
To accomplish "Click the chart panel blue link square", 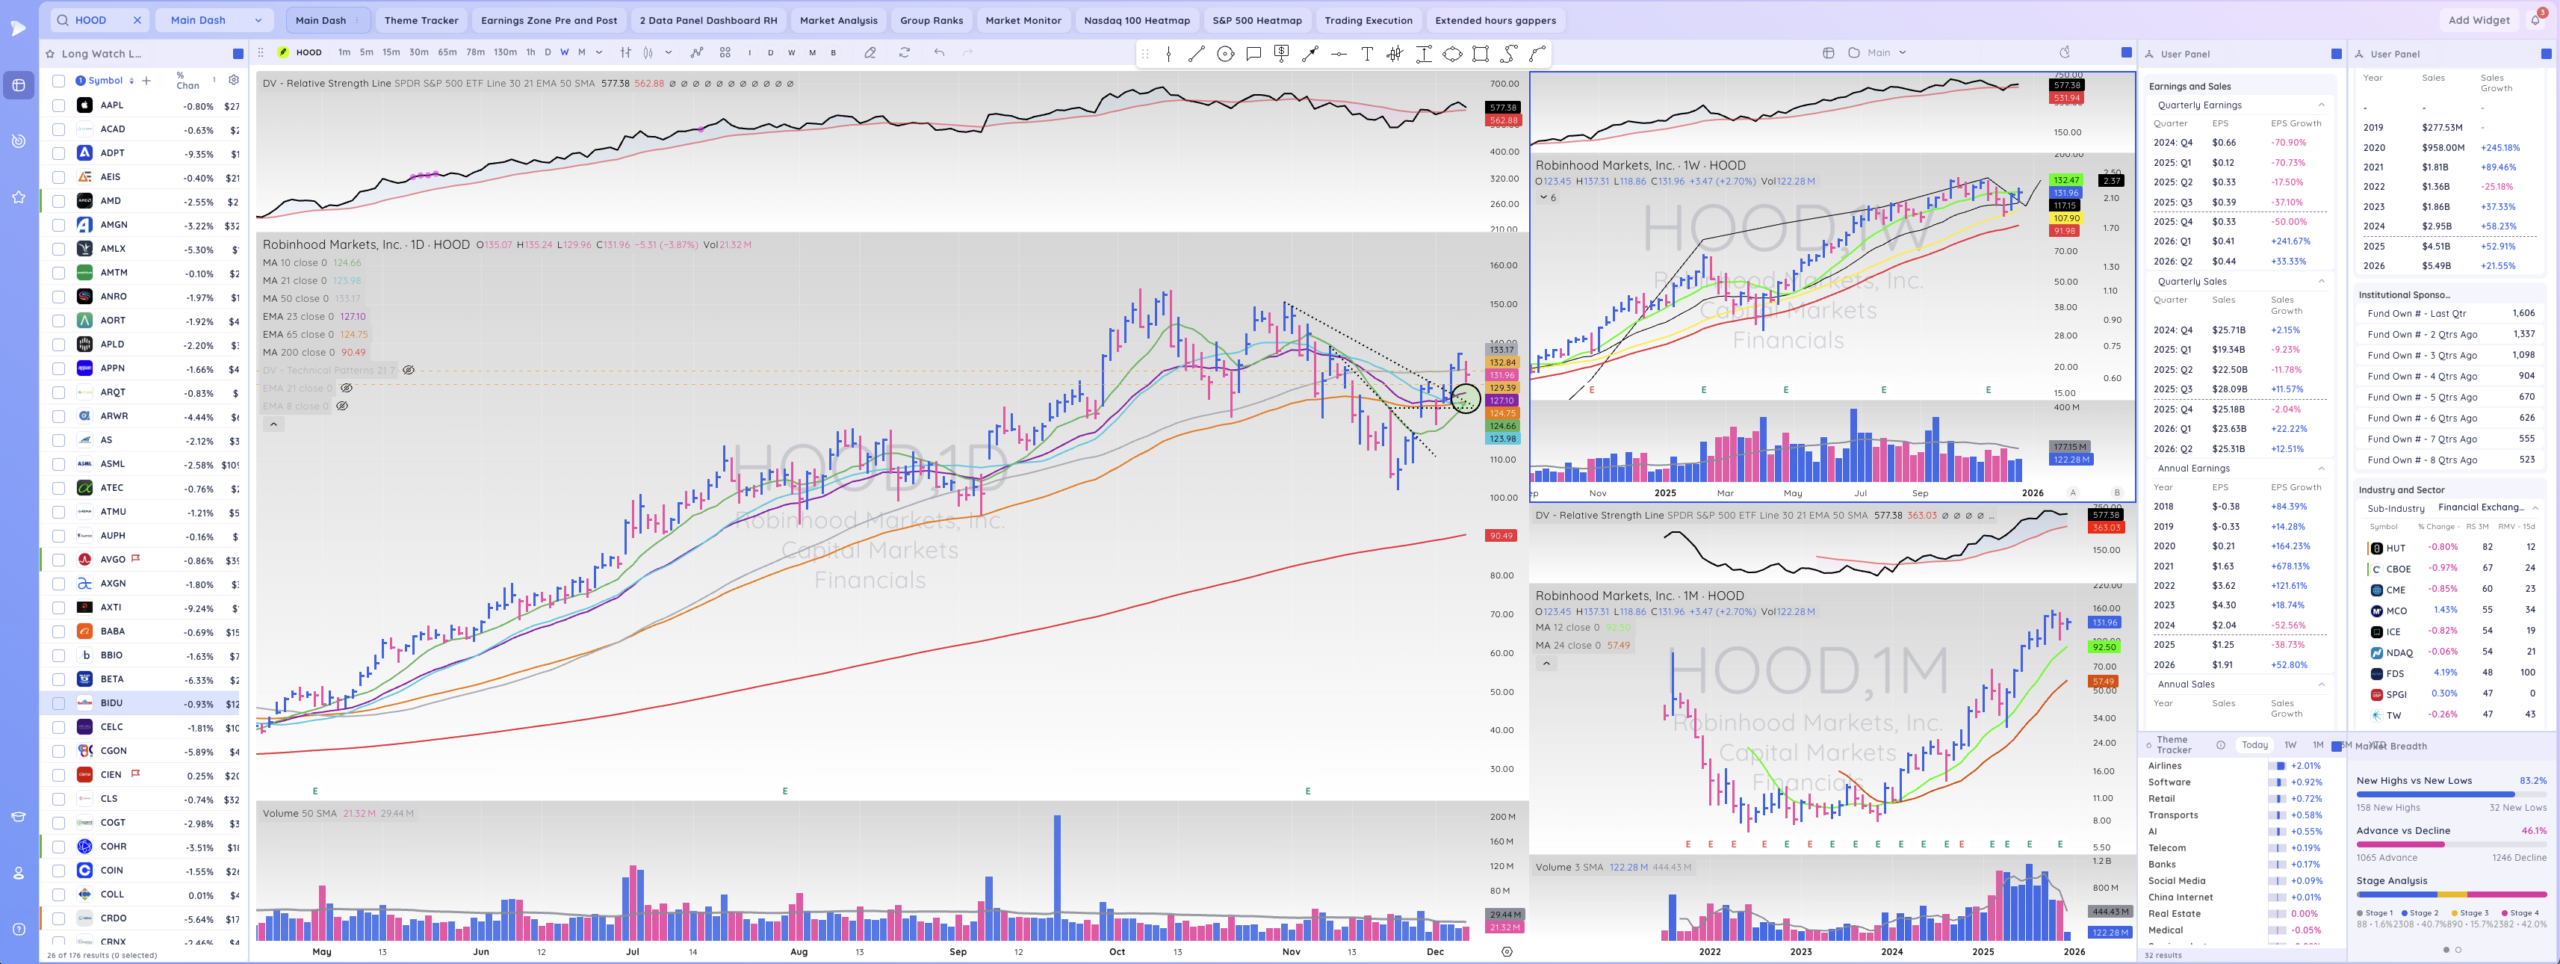I will click(x=2126, y=53).
